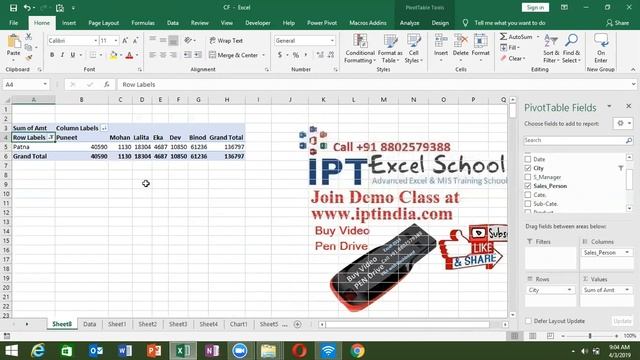Screen dimensions: 640x360
Task: Switch to the Insert ribbon tab
Action: click(69, 23)
